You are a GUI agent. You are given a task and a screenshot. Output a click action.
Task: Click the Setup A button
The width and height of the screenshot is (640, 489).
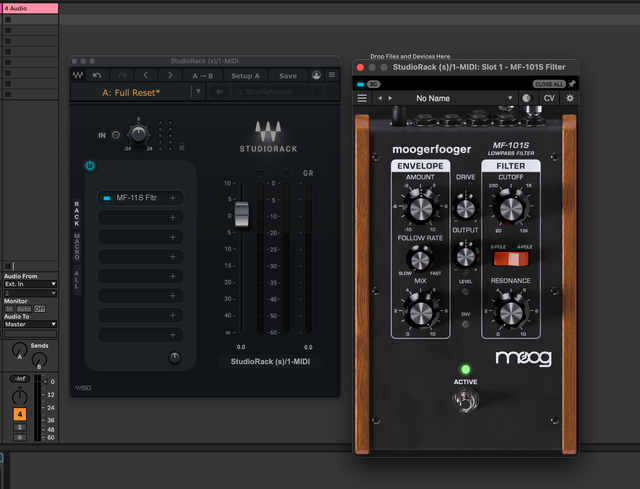point(245,76)
